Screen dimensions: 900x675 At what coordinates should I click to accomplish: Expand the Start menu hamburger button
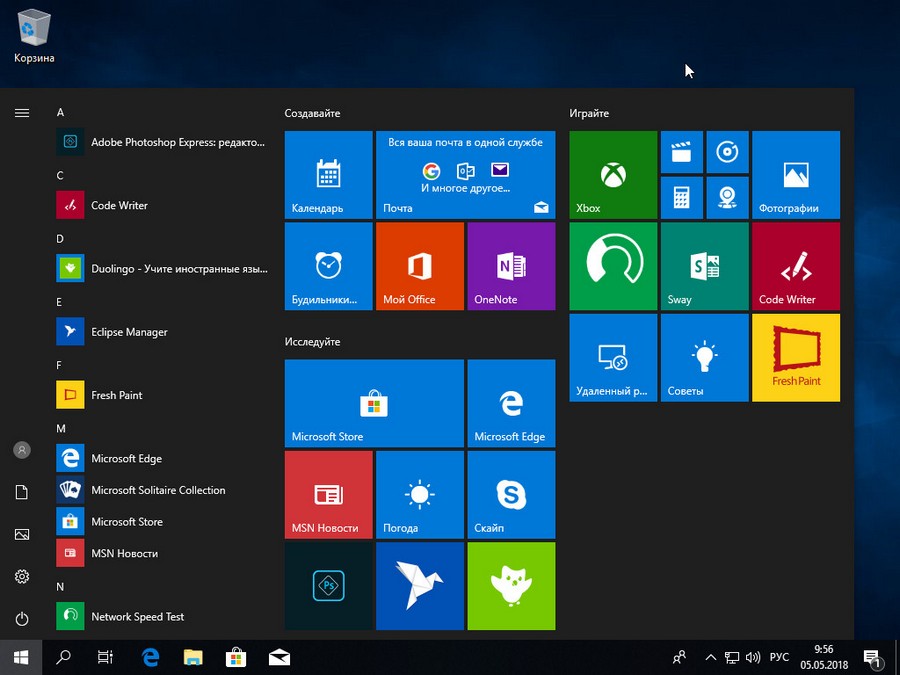coord(22,113)
